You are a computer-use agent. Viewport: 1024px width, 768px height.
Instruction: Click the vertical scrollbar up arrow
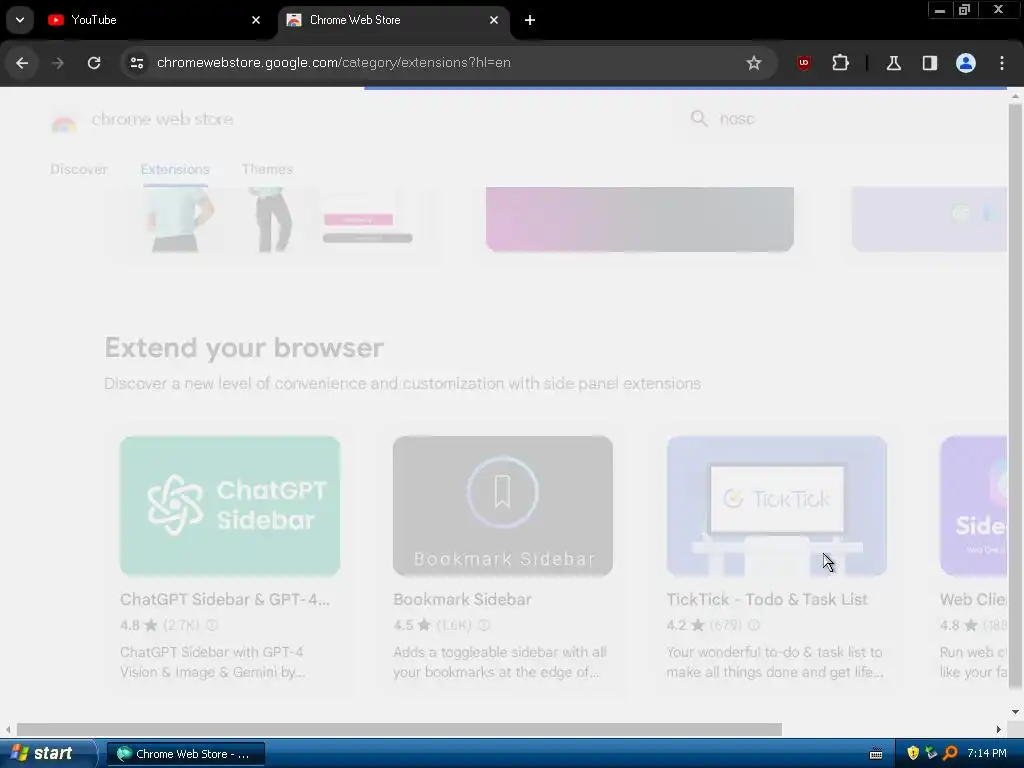point(1015,96)
